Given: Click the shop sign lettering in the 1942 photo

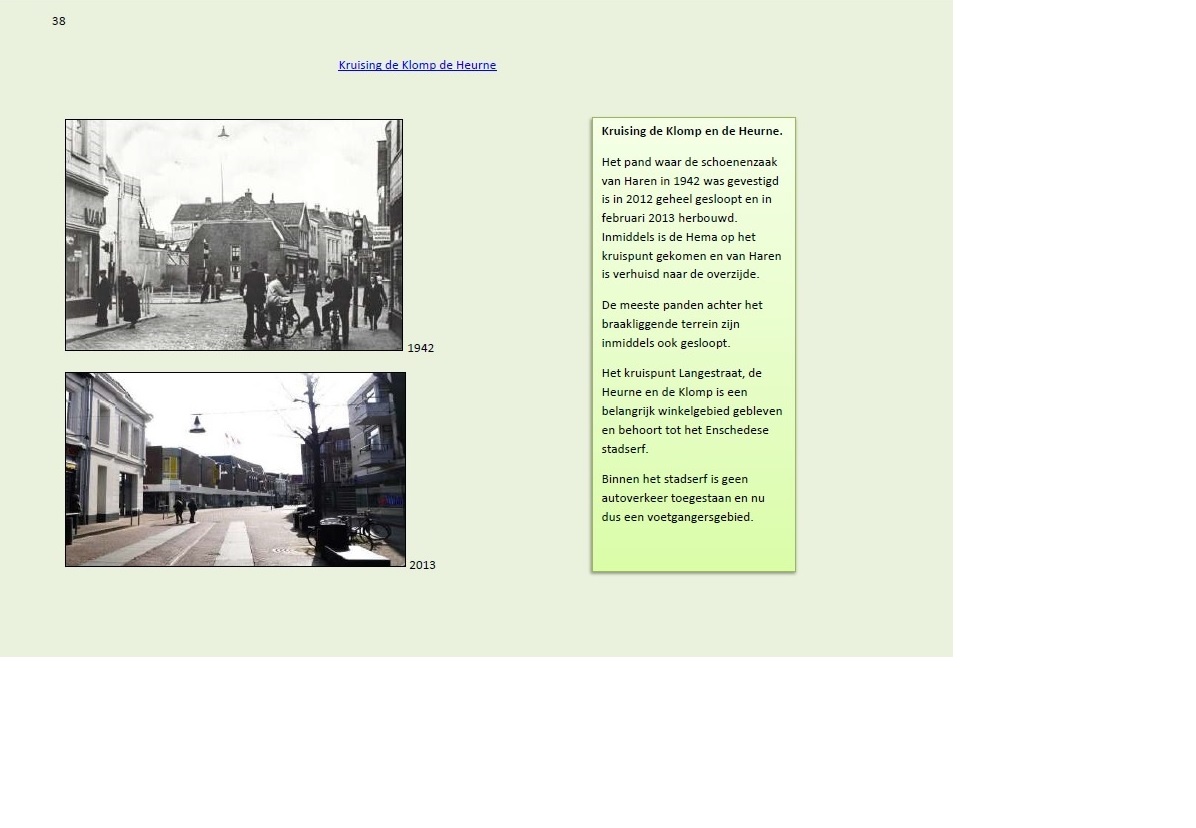Looking at the screenshot, I should pos(94,216).
